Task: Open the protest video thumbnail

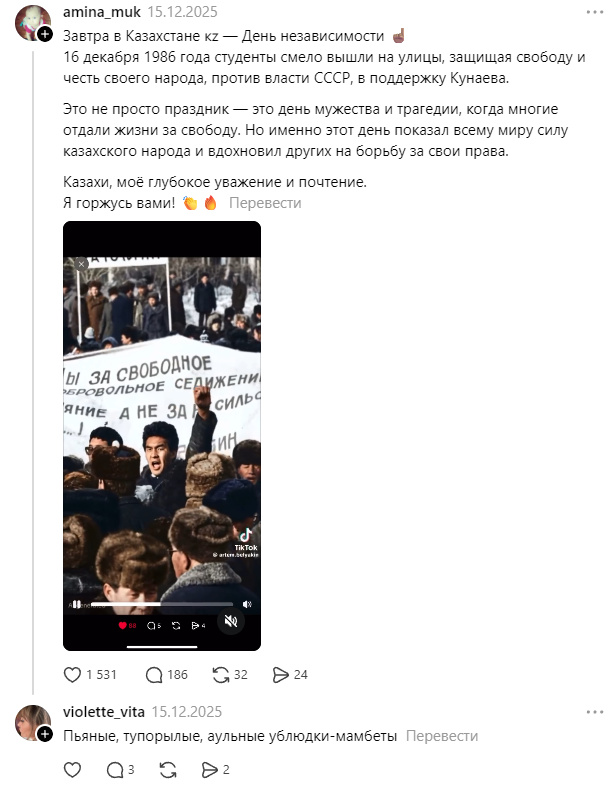Action: pyautogui.click(x=162, y=436)
